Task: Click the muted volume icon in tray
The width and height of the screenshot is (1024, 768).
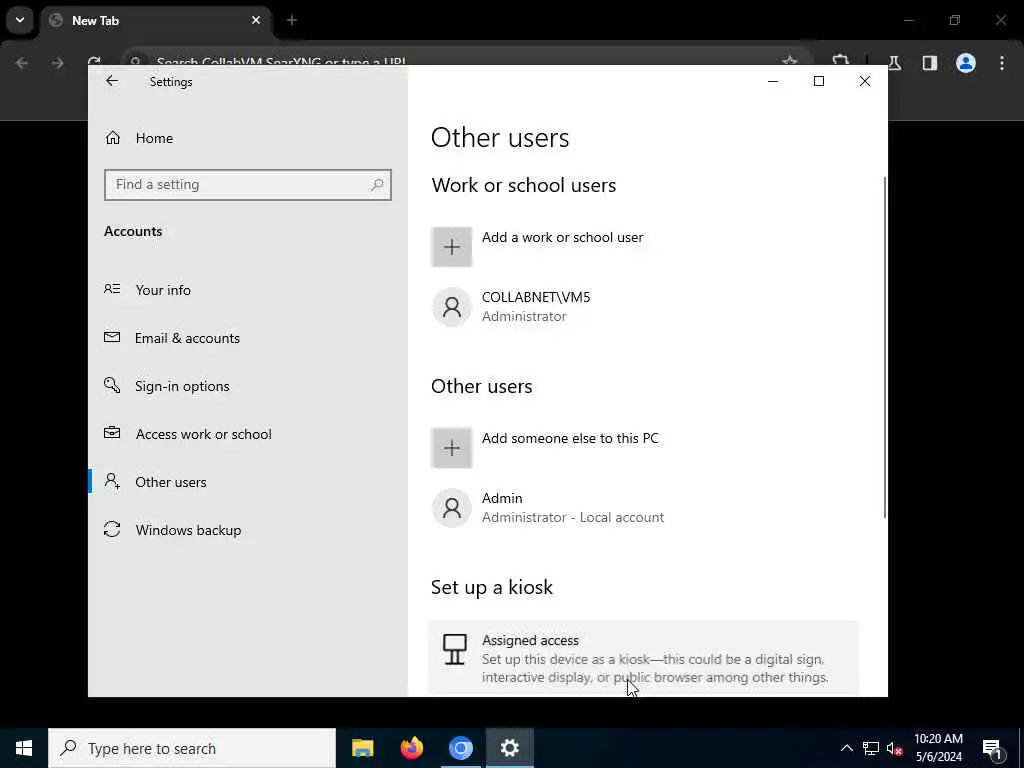Action: [894, 748]
